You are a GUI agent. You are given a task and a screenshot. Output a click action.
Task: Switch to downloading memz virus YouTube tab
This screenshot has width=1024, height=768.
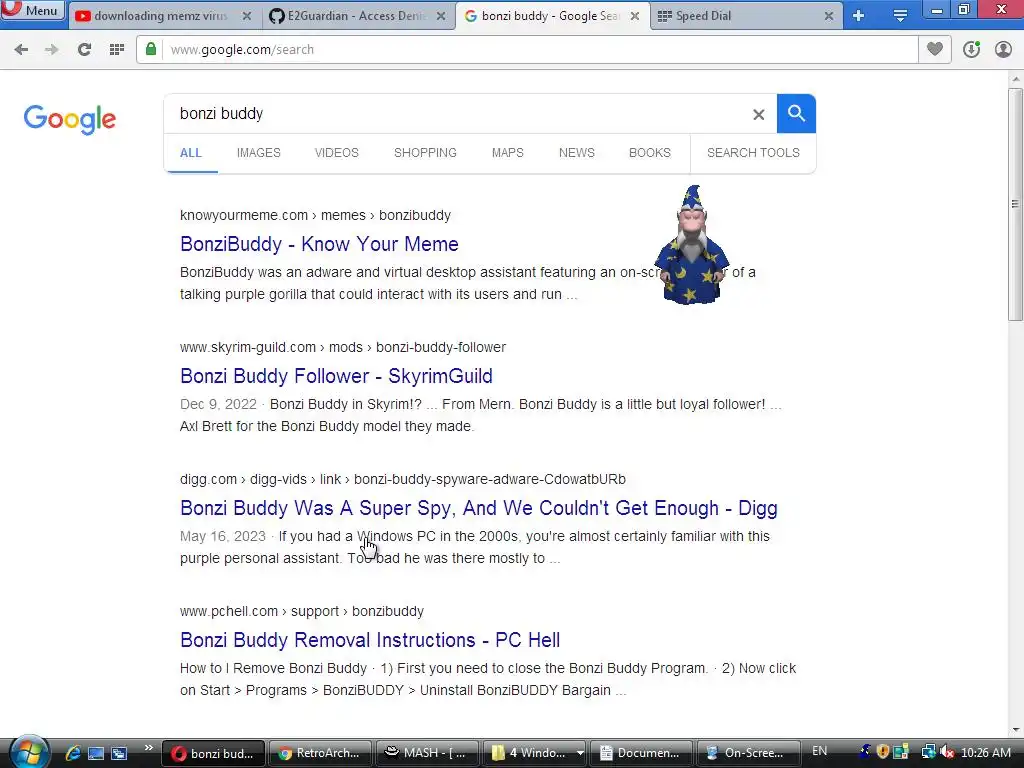tap(160, 16)
